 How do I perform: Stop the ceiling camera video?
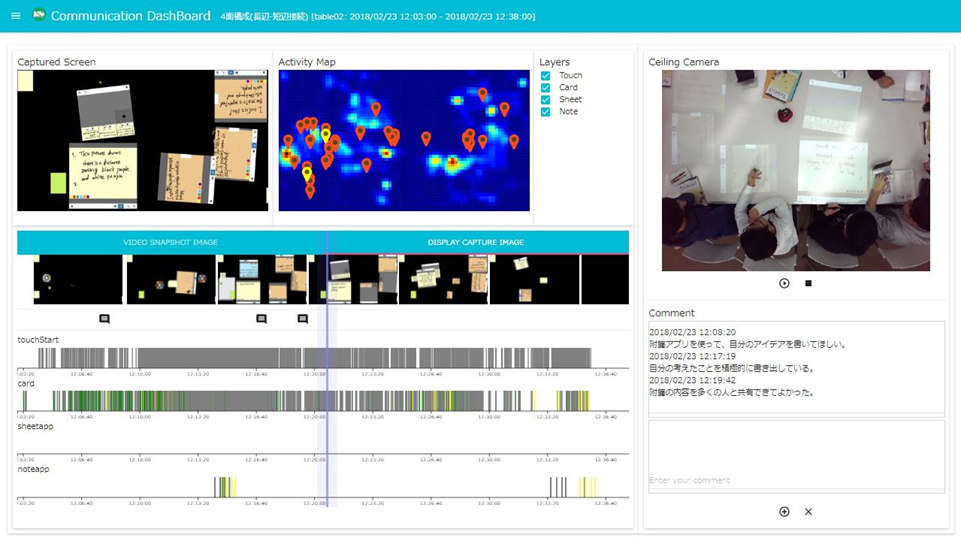pos(808,283)
